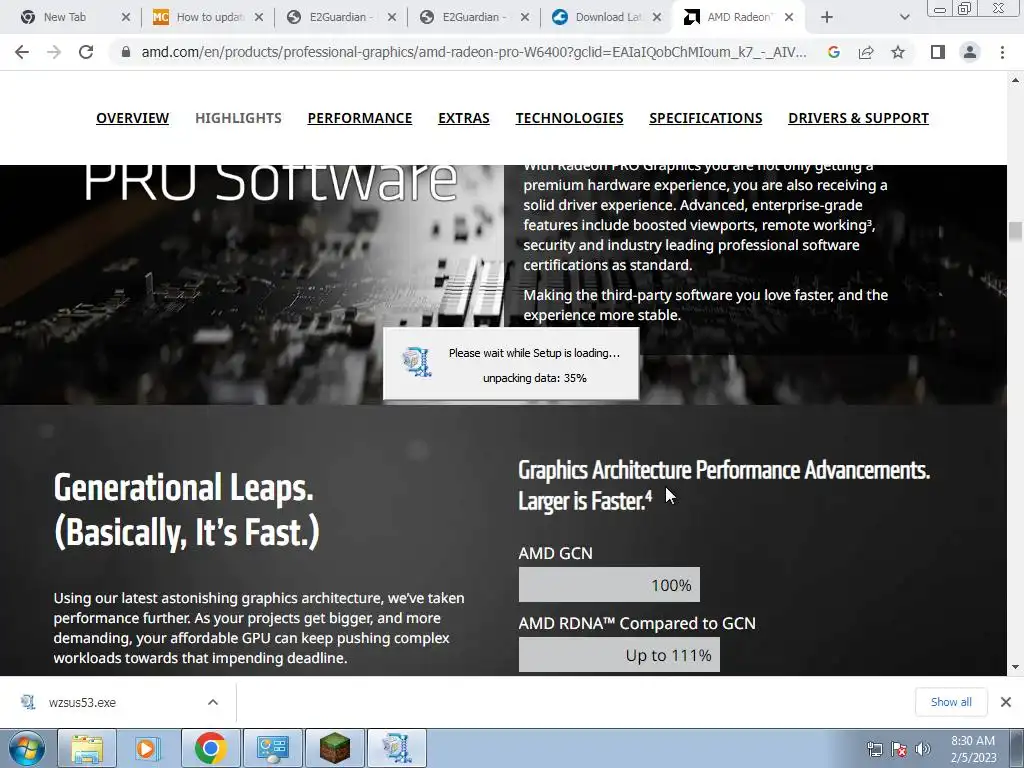Expand wzsus53.exe download options chevron
Image resolution: width=1024 pixels, height=768 pixels.
click(213, 703)
